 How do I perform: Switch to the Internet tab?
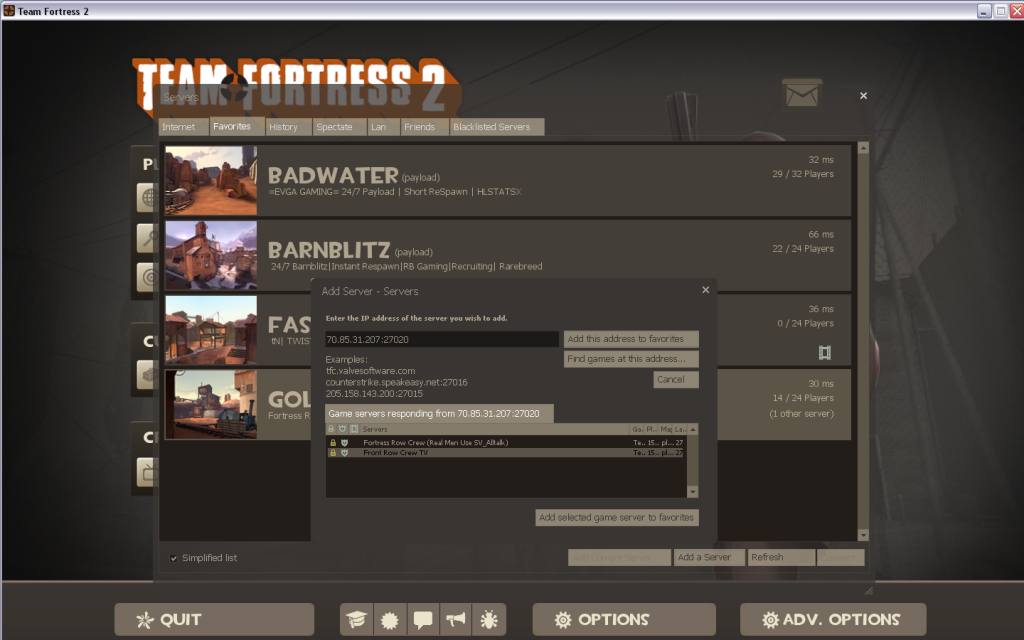[179, 127]
